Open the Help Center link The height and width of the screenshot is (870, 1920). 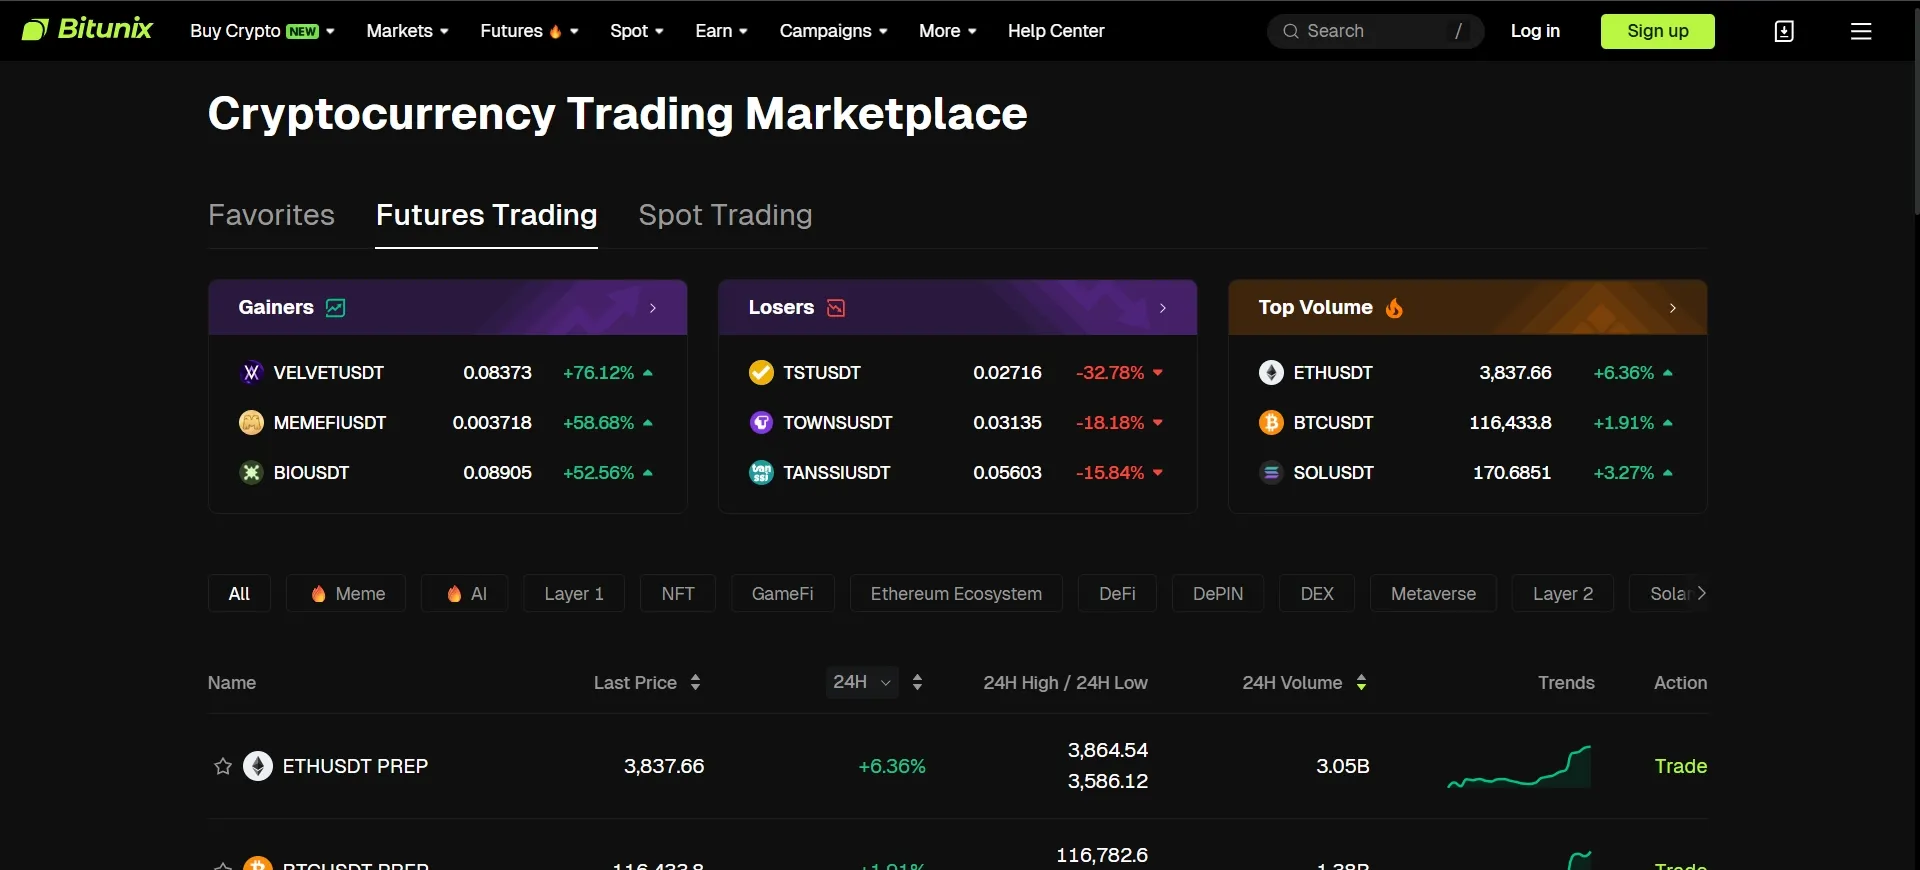(x=1056, y=31)
